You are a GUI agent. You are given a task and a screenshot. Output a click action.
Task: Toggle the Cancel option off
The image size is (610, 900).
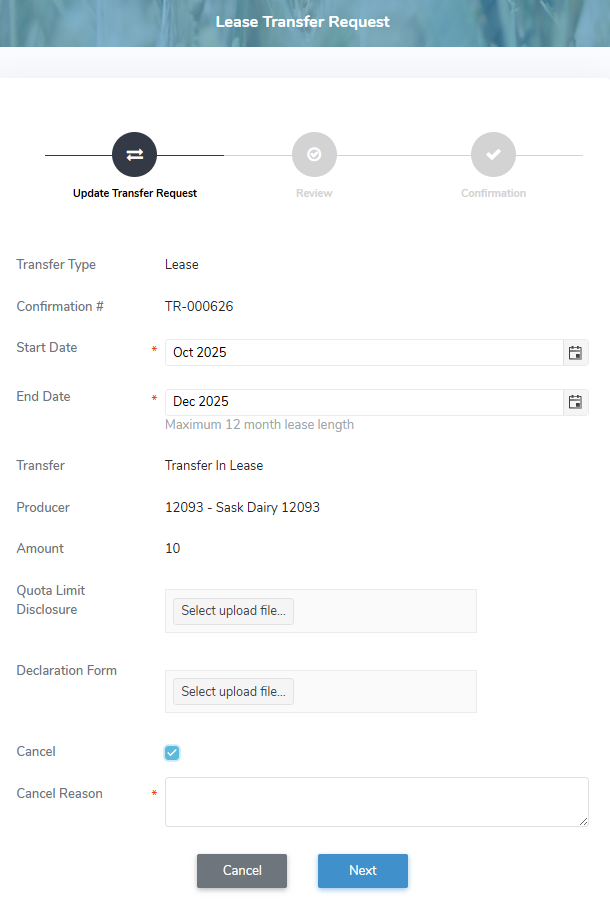171,751
